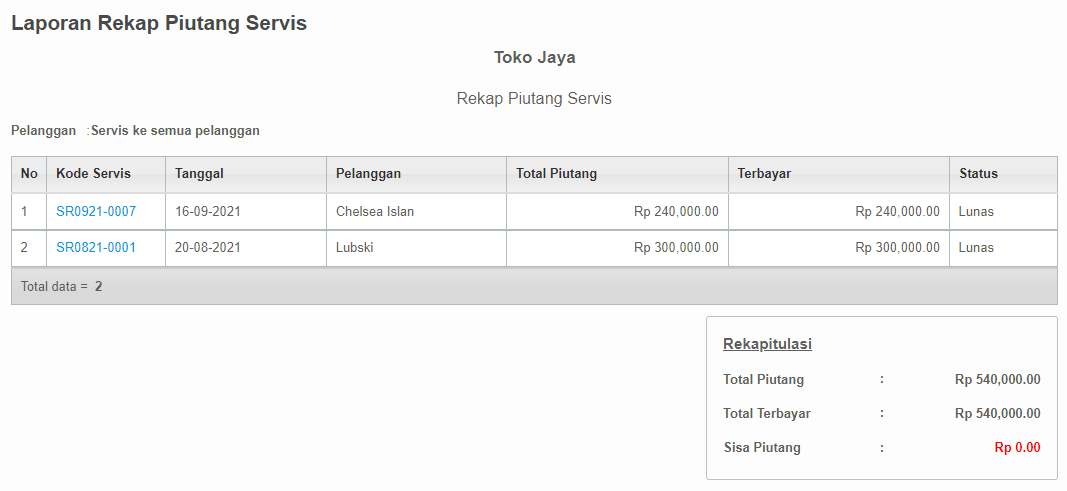Click Lunas status in second row
This screenshot has height=491, width=1067.
tap(976, 247)
